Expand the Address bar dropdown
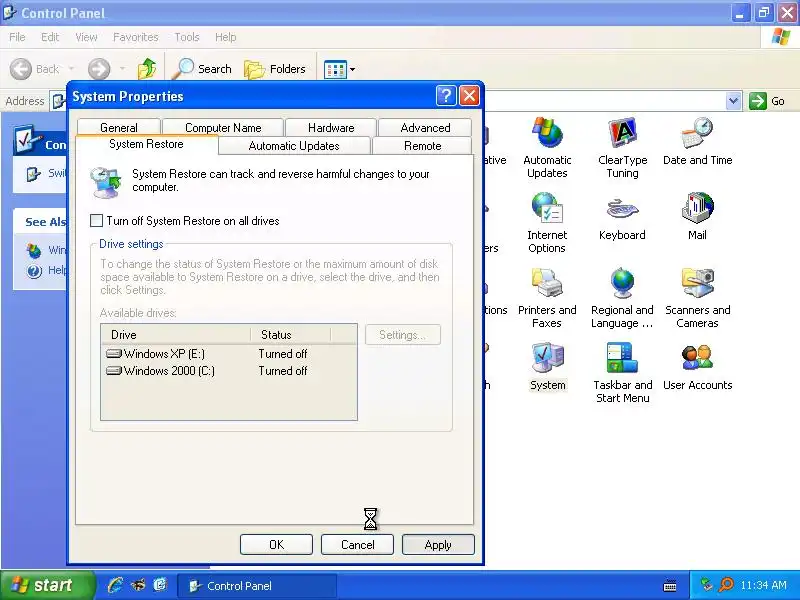Screen dimensions: 800x600 733,101
